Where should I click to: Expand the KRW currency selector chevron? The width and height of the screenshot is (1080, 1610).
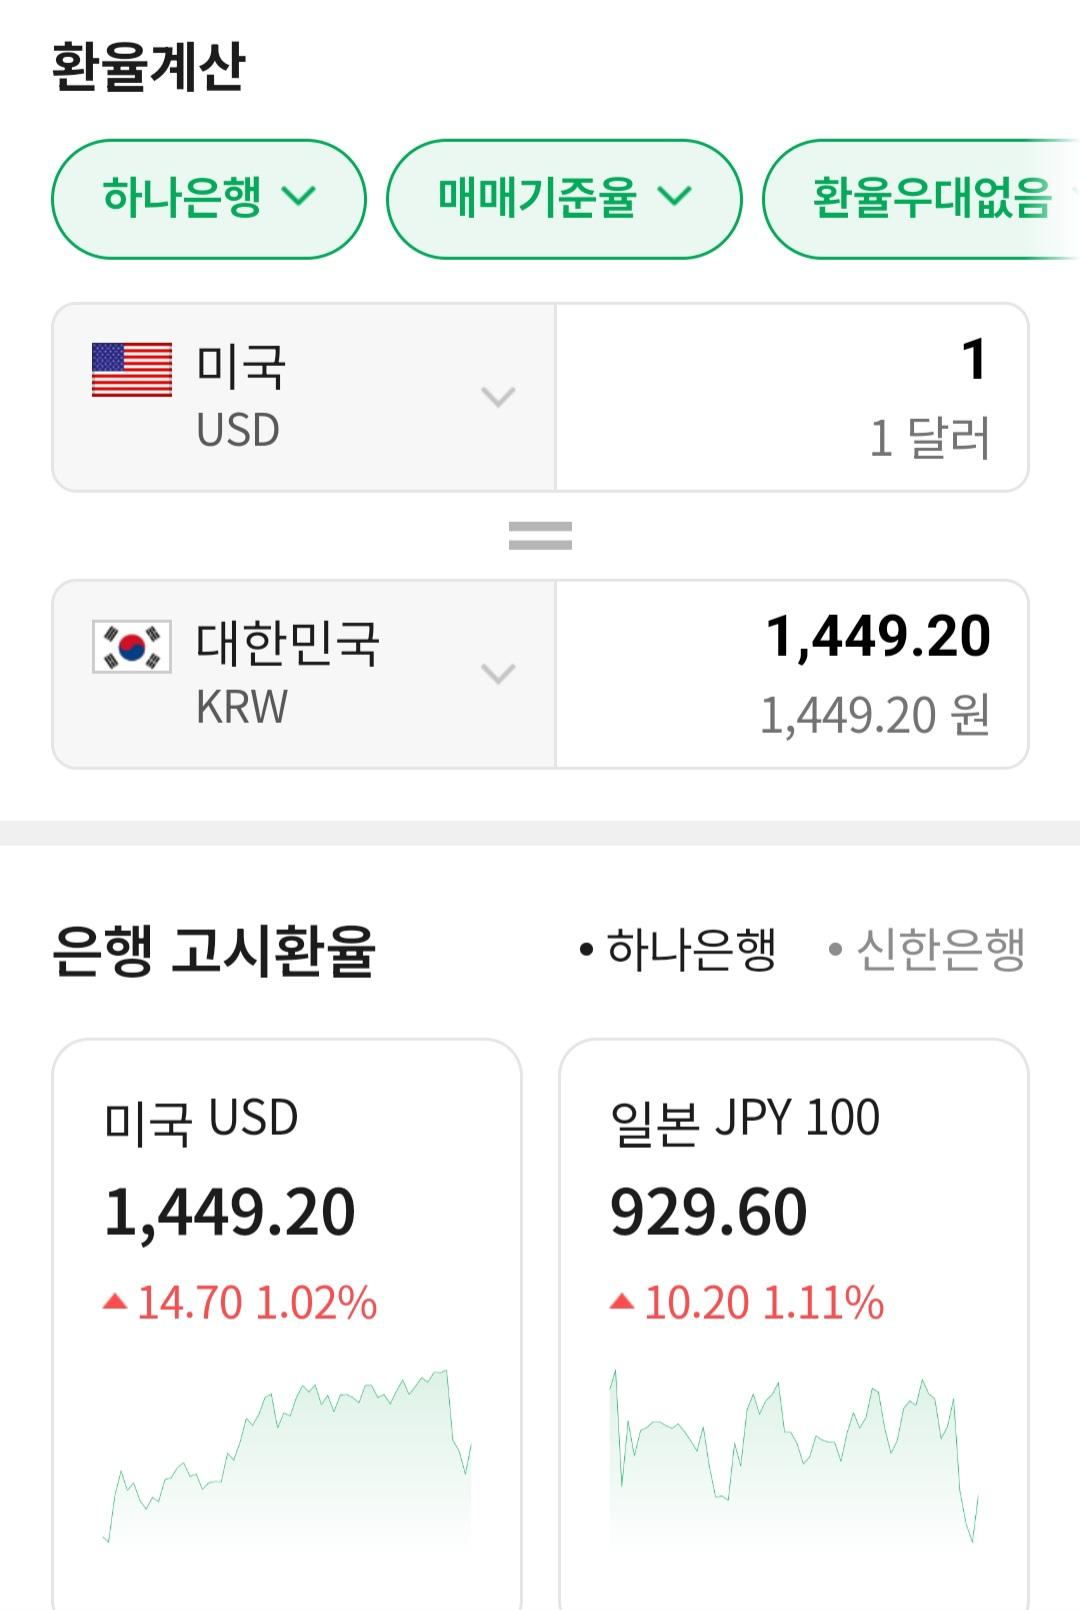coord(498,673)
